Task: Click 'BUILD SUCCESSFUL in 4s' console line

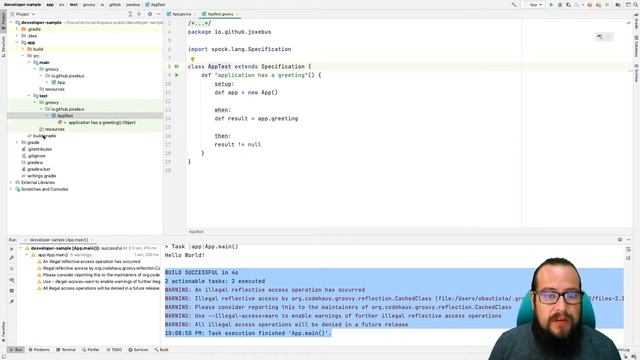Action: 201,272
